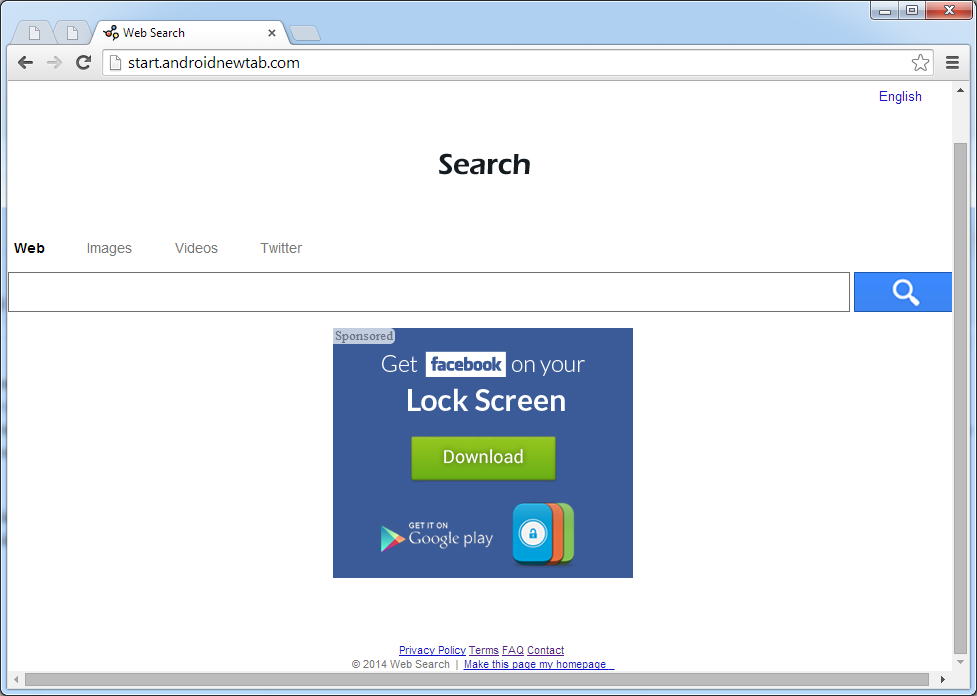Switch to Videos search category
Image resolution: width=977 pixels, height=696 pixels.
click(x=196, y=248)
